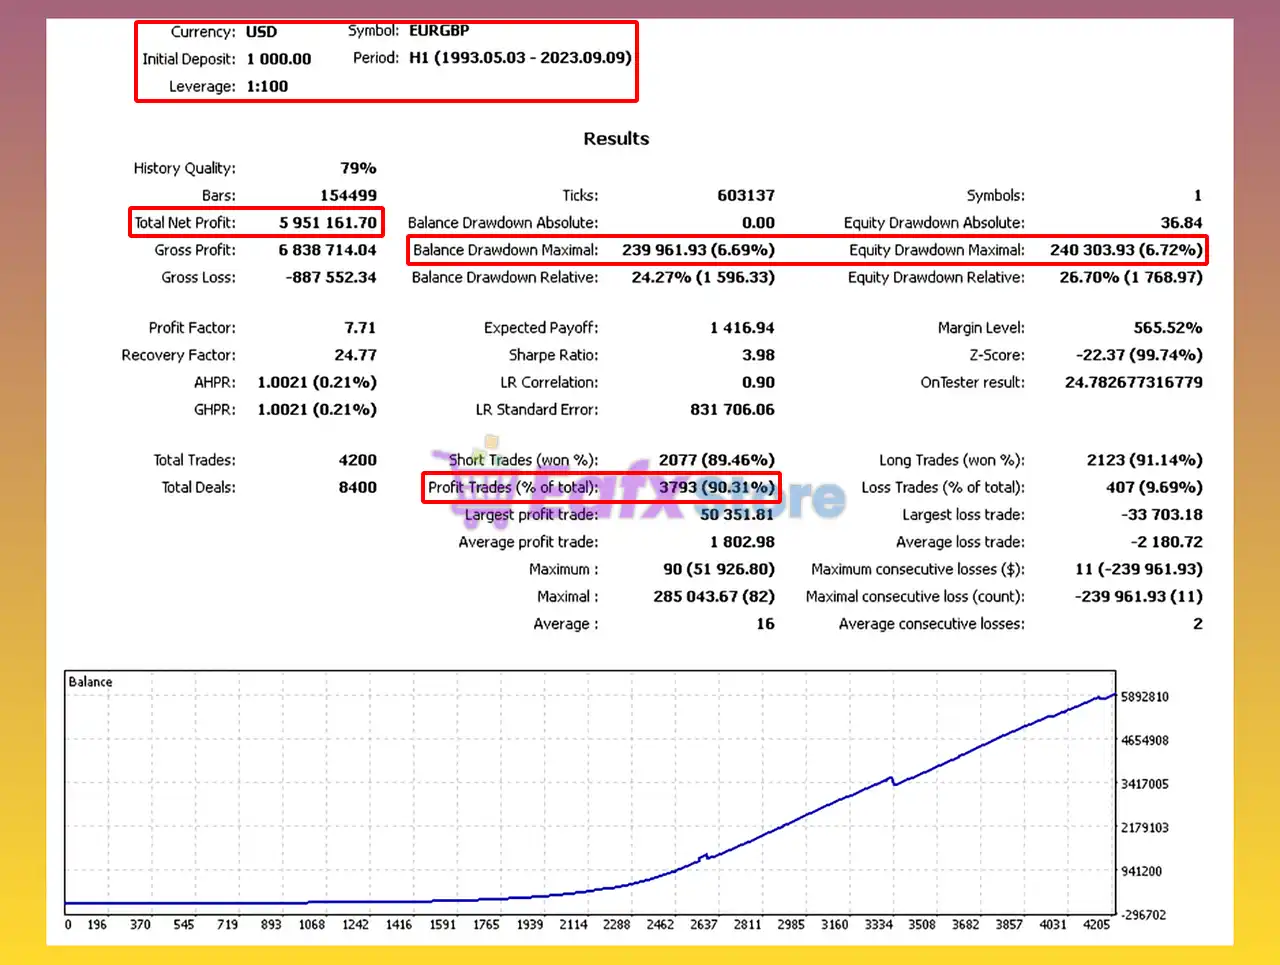Viewport: 1280px width, 965px height.
Task: Click the 5892810 y-axis label on the chart
Action: click(1144, 697)
